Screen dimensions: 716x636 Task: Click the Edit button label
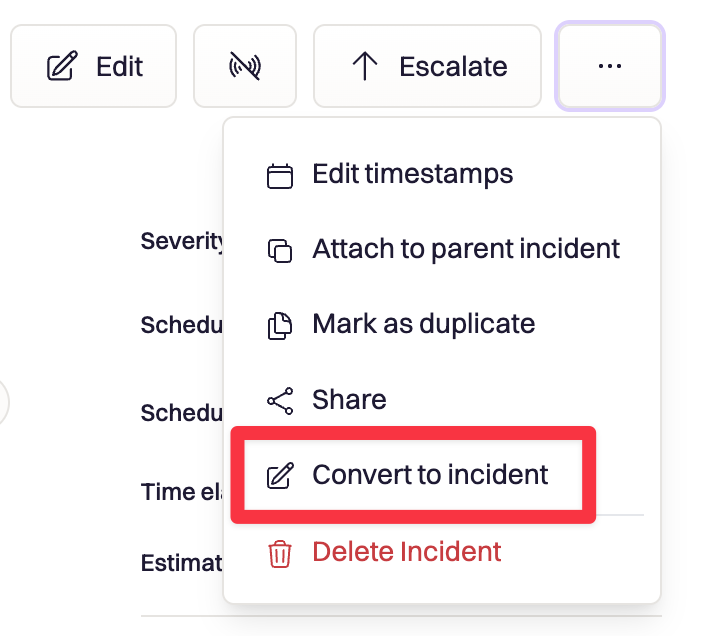(119, 67)
